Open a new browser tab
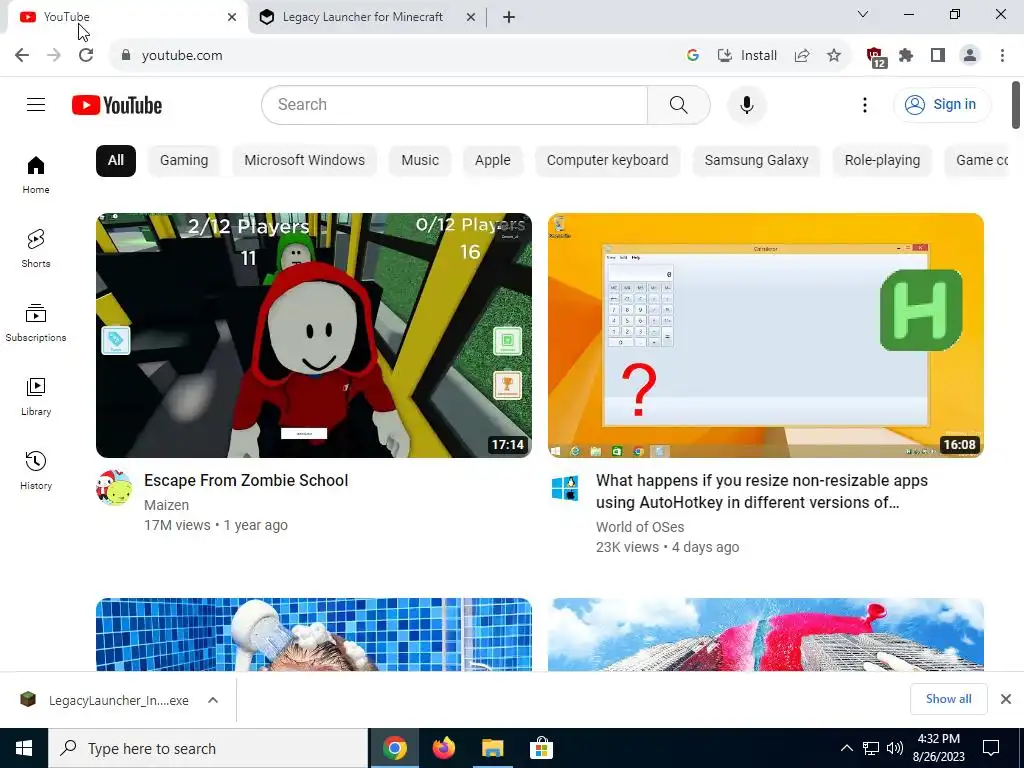The image size is (1024, 768). pyautogui.click(x=509, y=17)
